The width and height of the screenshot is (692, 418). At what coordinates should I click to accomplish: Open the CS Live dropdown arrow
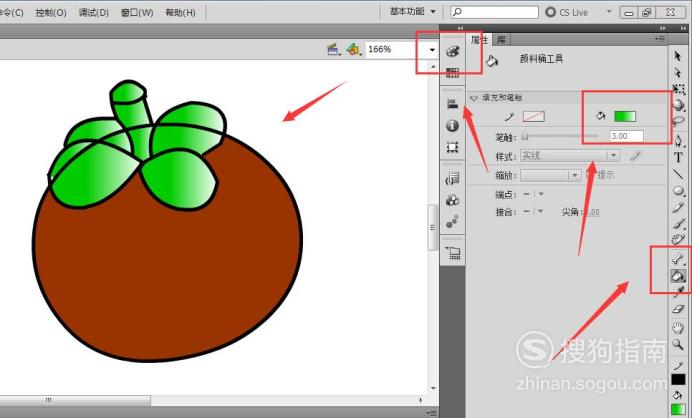tap(609, 11)
